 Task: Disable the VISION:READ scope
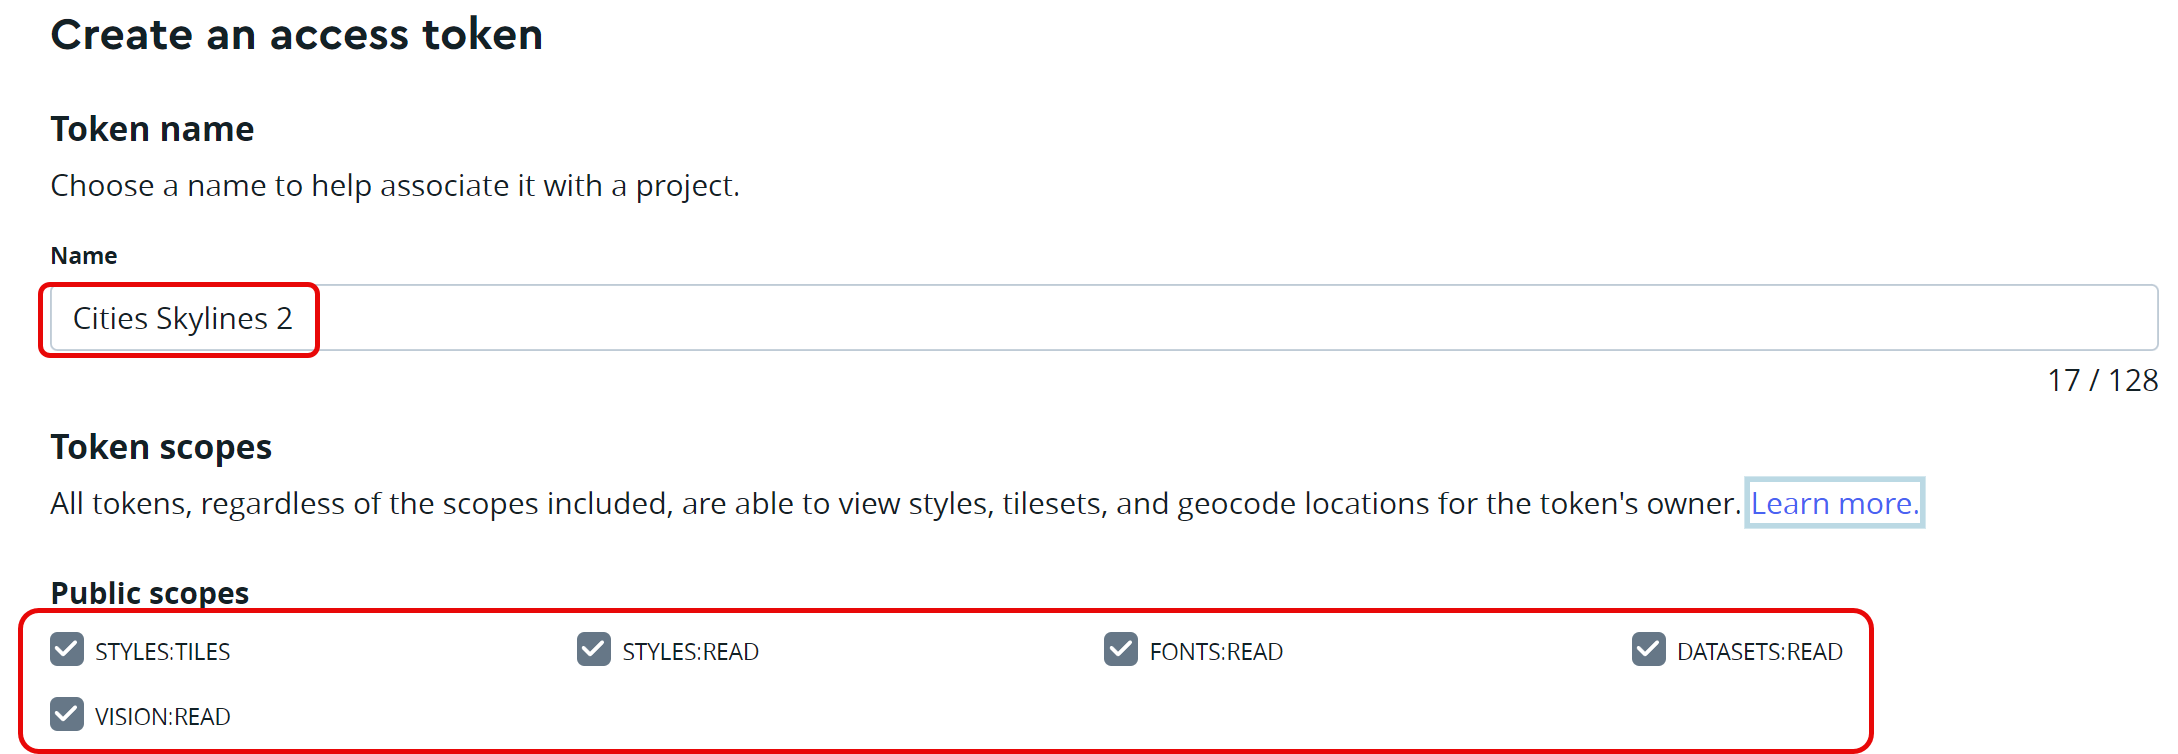pyautogui.click(x=66, y=716)
